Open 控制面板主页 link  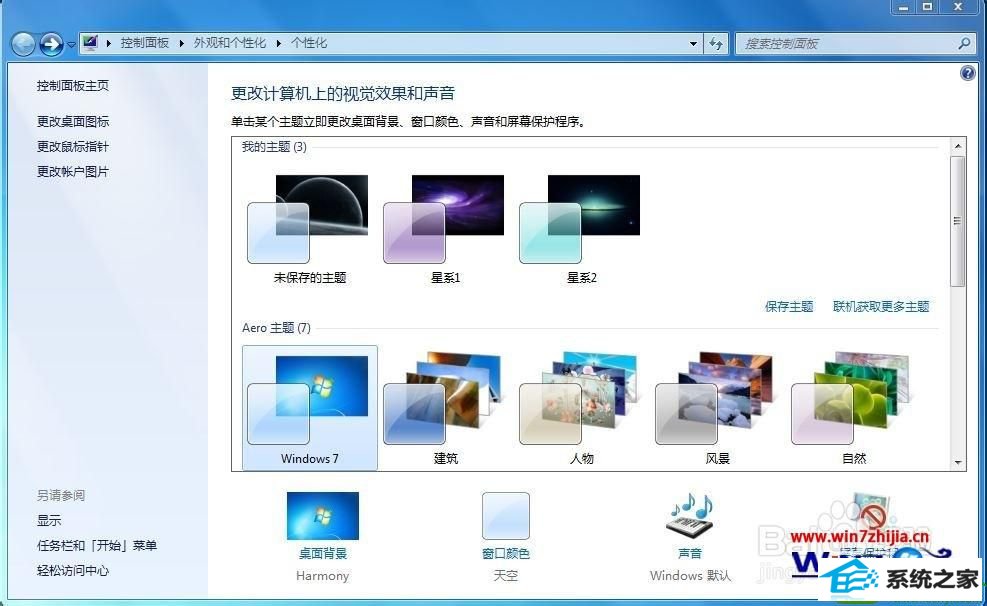[x=73, y=86]
